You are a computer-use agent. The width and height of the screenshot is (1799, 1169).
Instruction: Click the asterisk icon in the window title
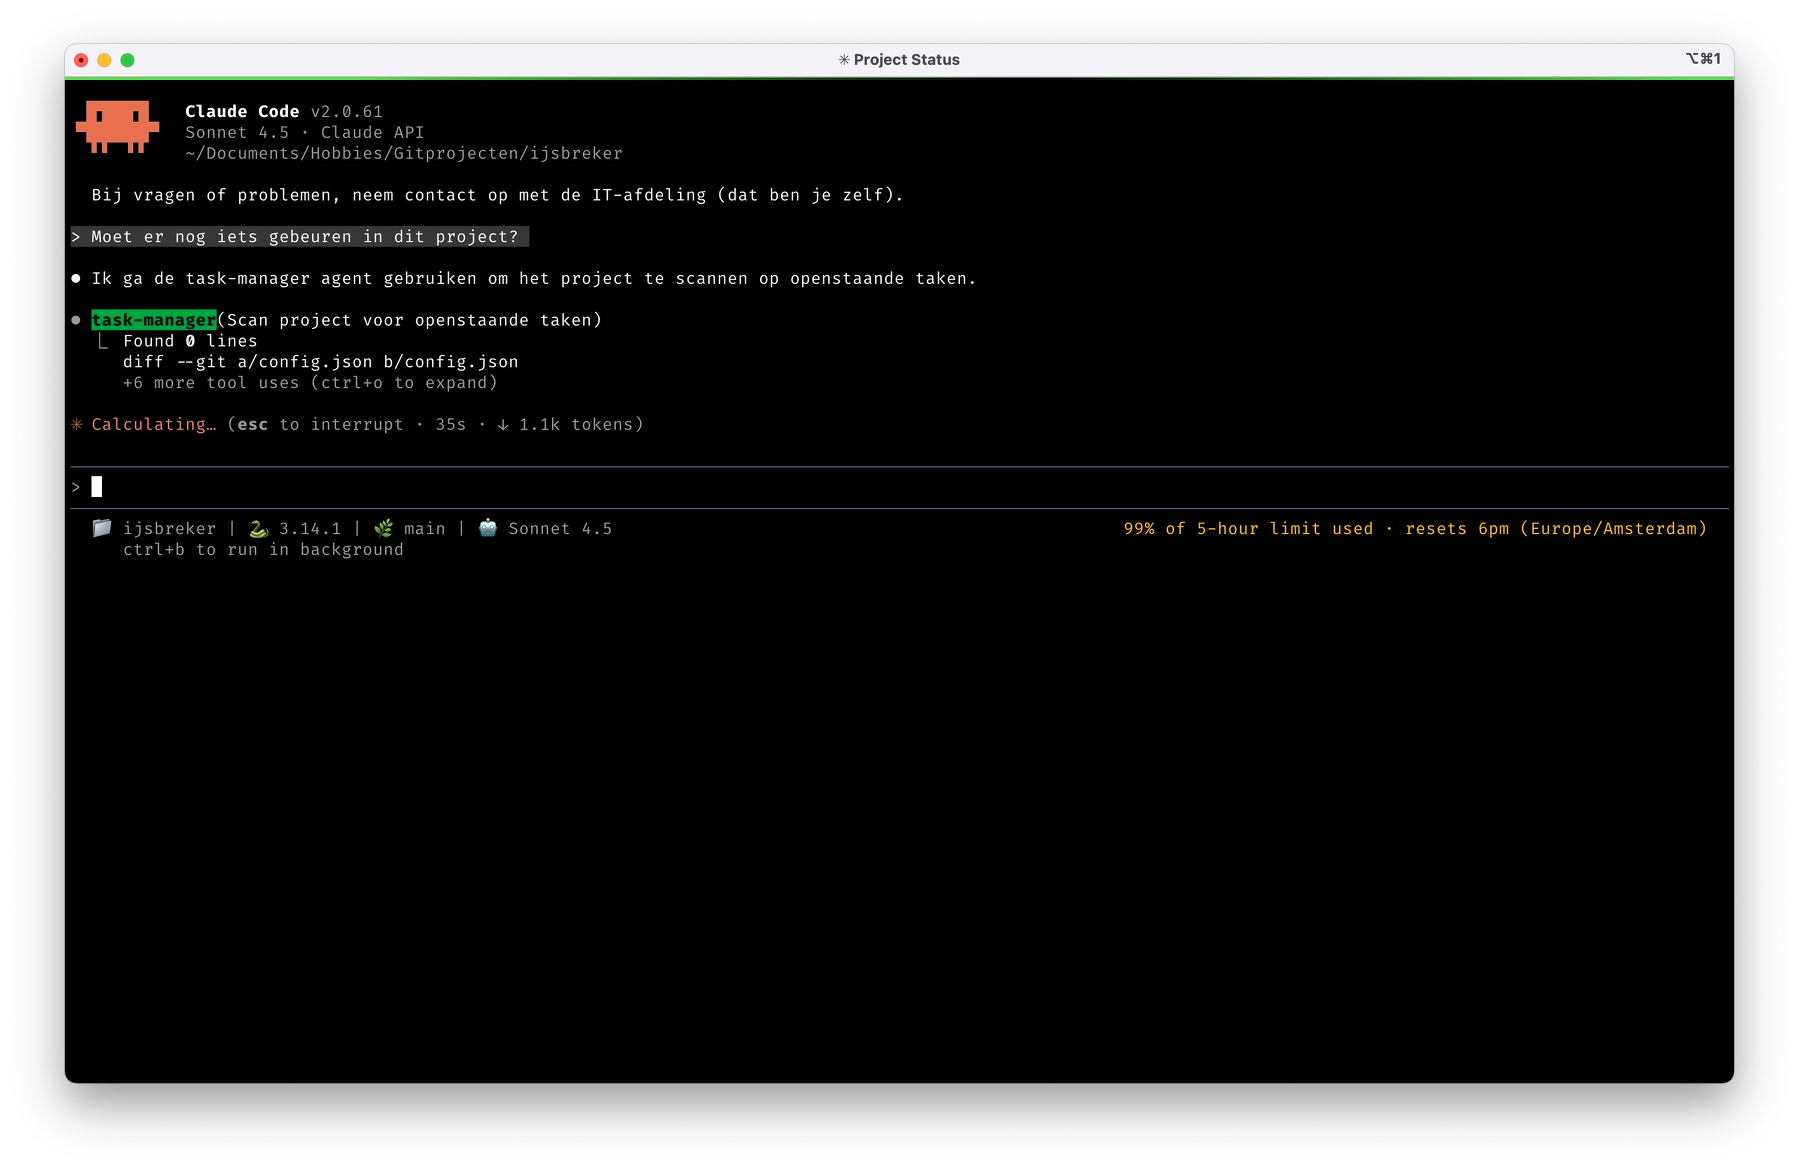(x=843, y=60)
